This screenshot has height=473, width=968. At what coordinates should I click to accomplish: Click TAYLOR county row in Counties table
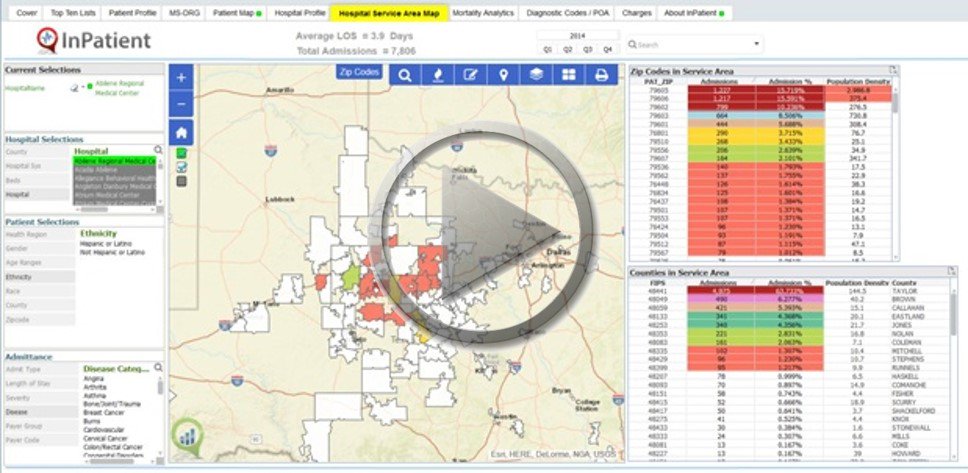[790, 290]
